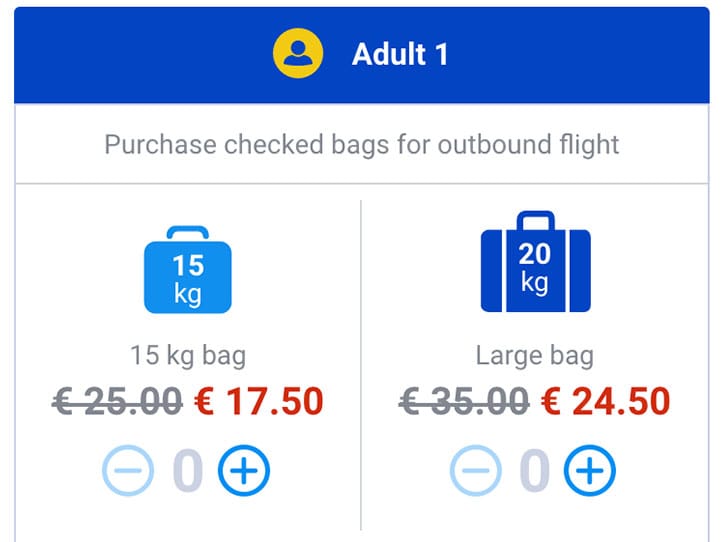This screenshot has width=722, height=542.
Task: Click the yellow passenger avatar icon
Action: (x=298, y=54)
